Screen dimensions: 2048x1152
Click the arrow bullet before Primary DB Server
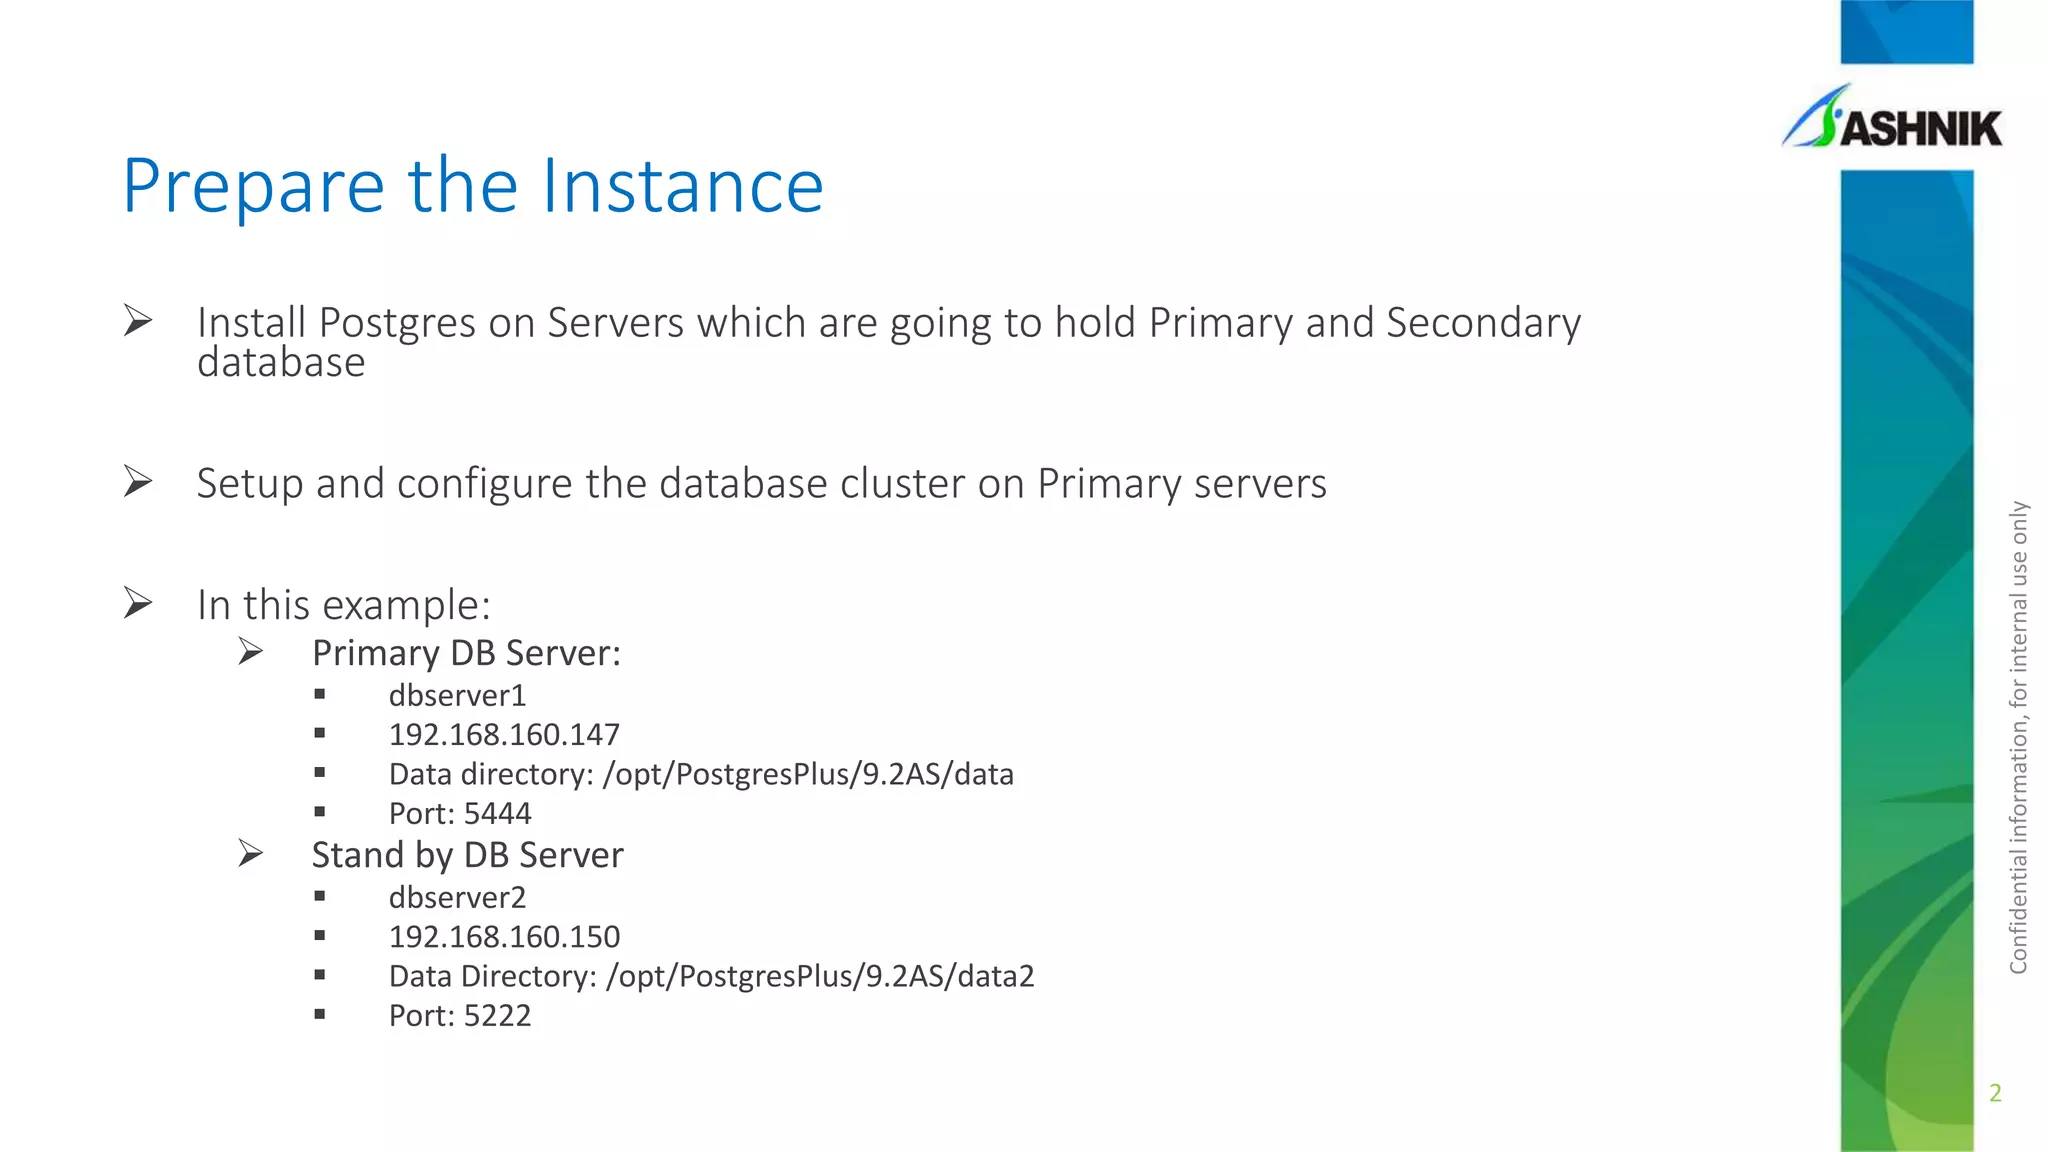(251, 652)
